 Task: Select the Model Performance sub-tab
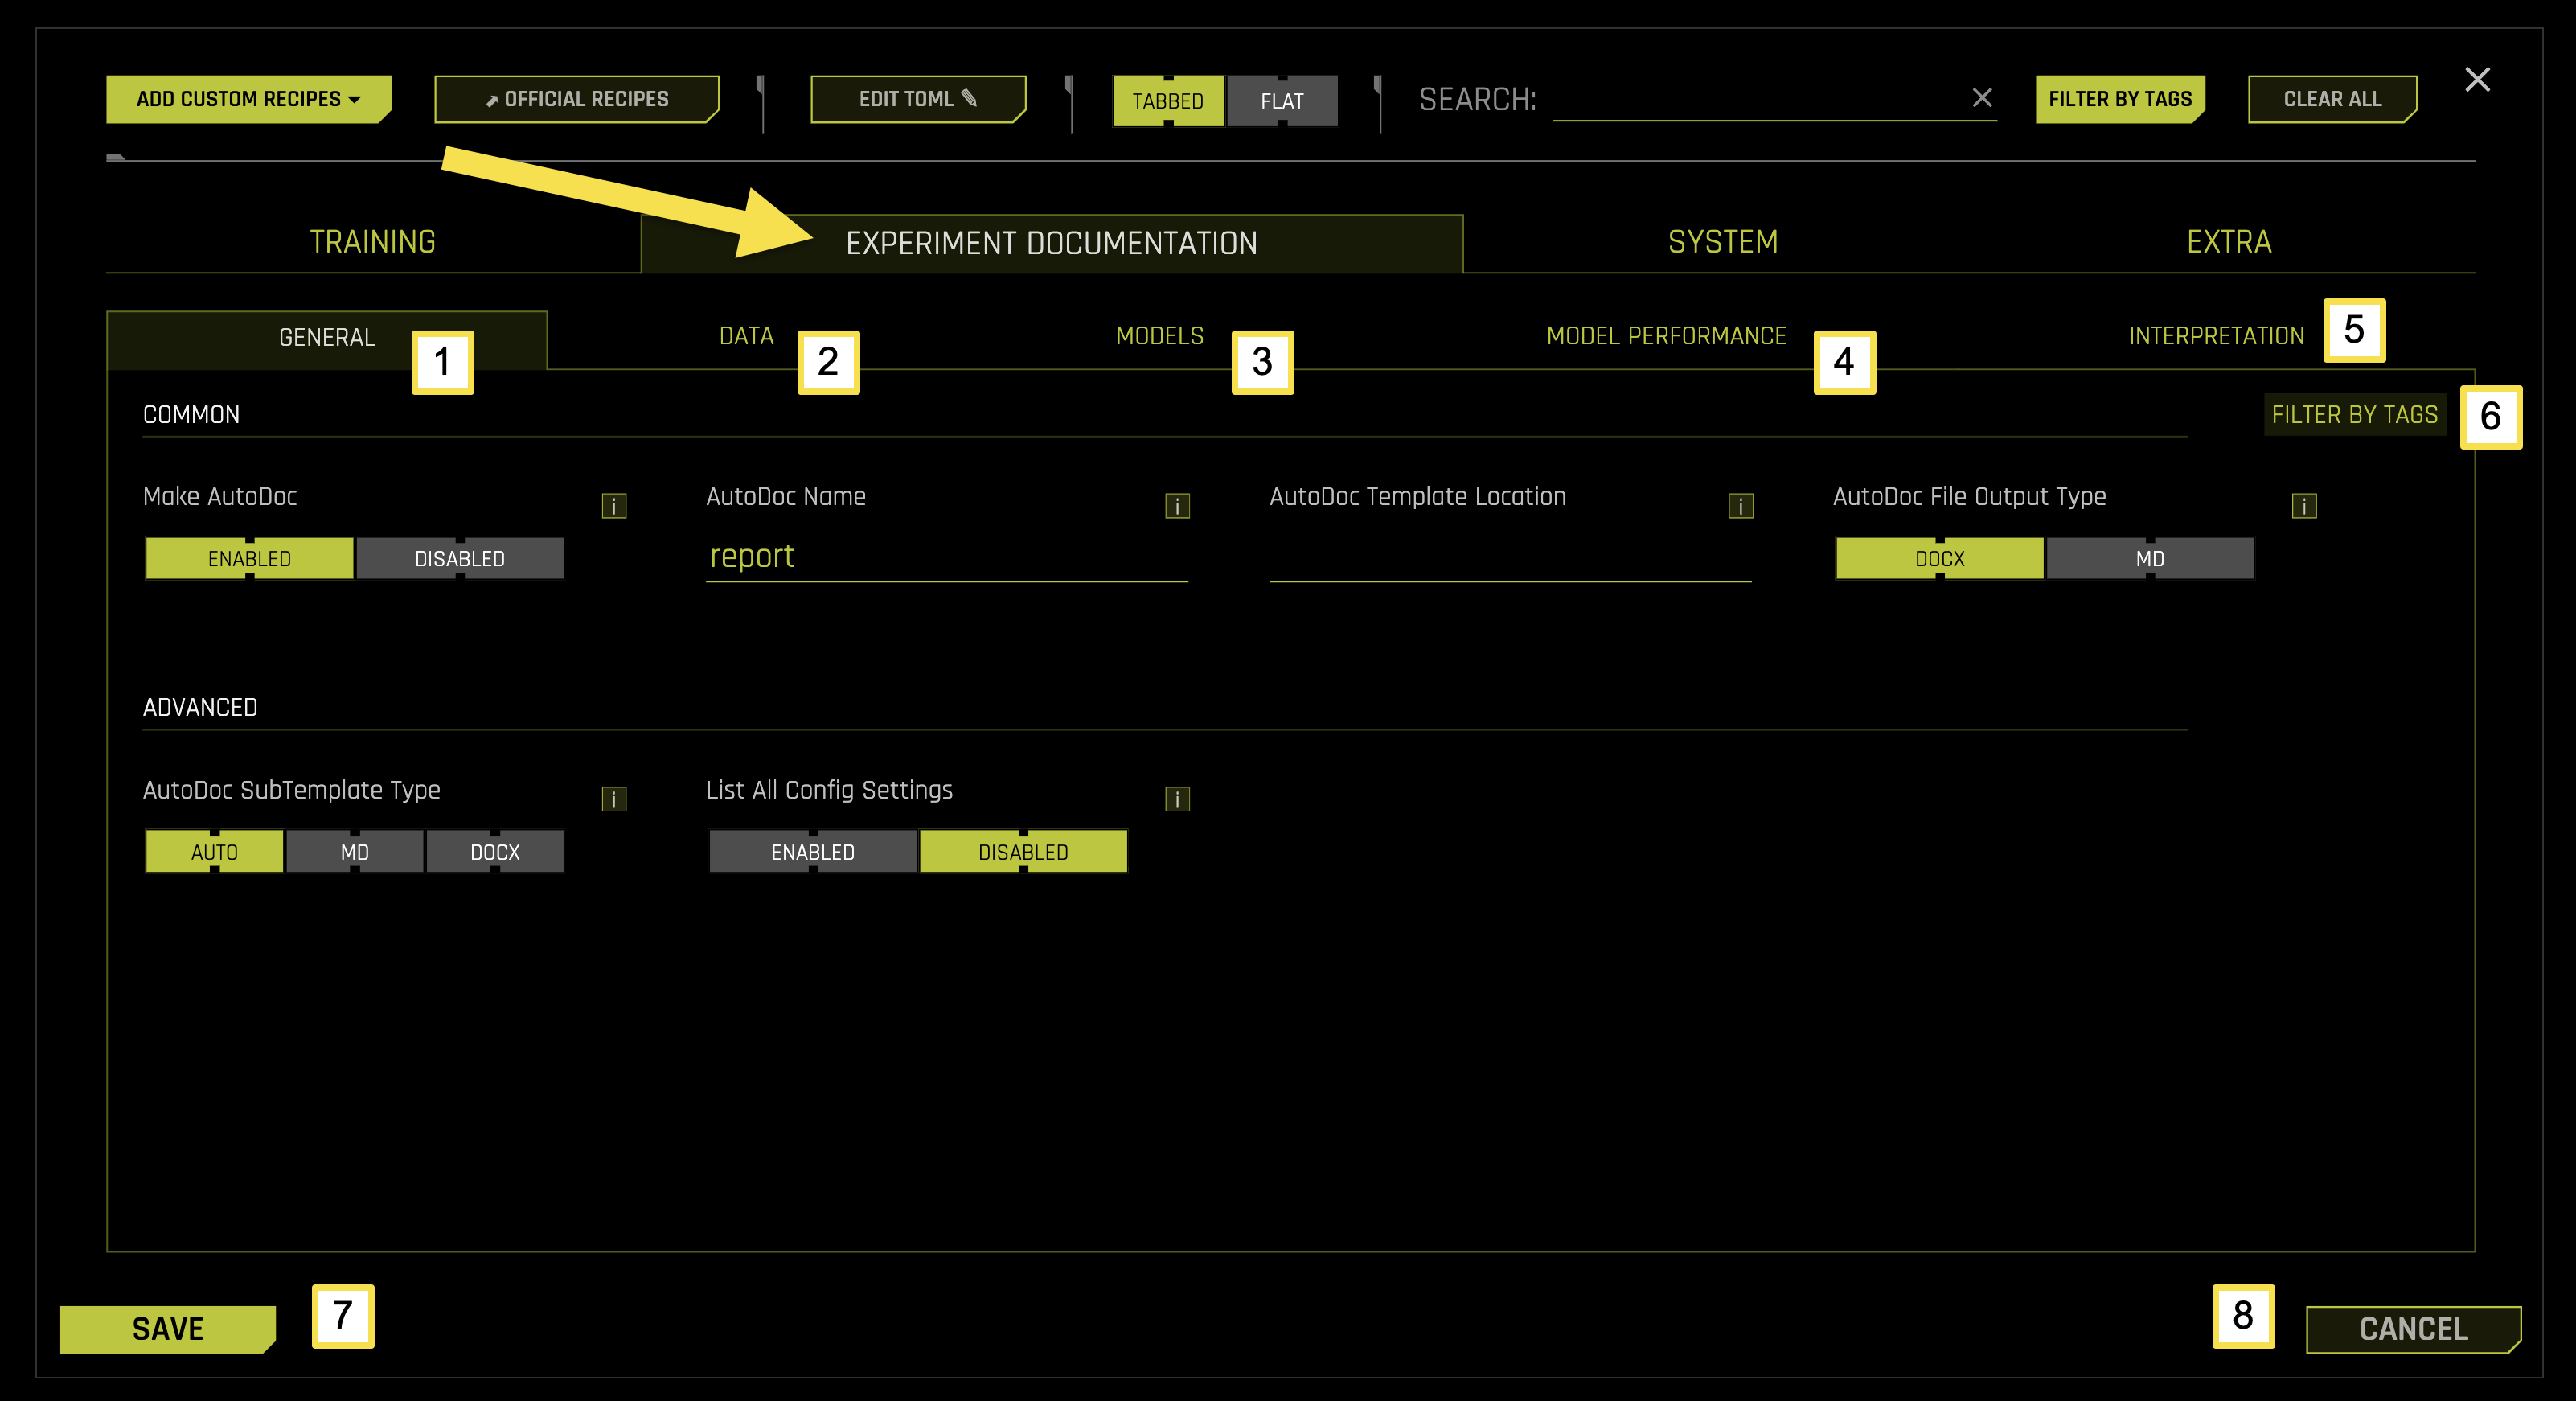coord(1664,336)
